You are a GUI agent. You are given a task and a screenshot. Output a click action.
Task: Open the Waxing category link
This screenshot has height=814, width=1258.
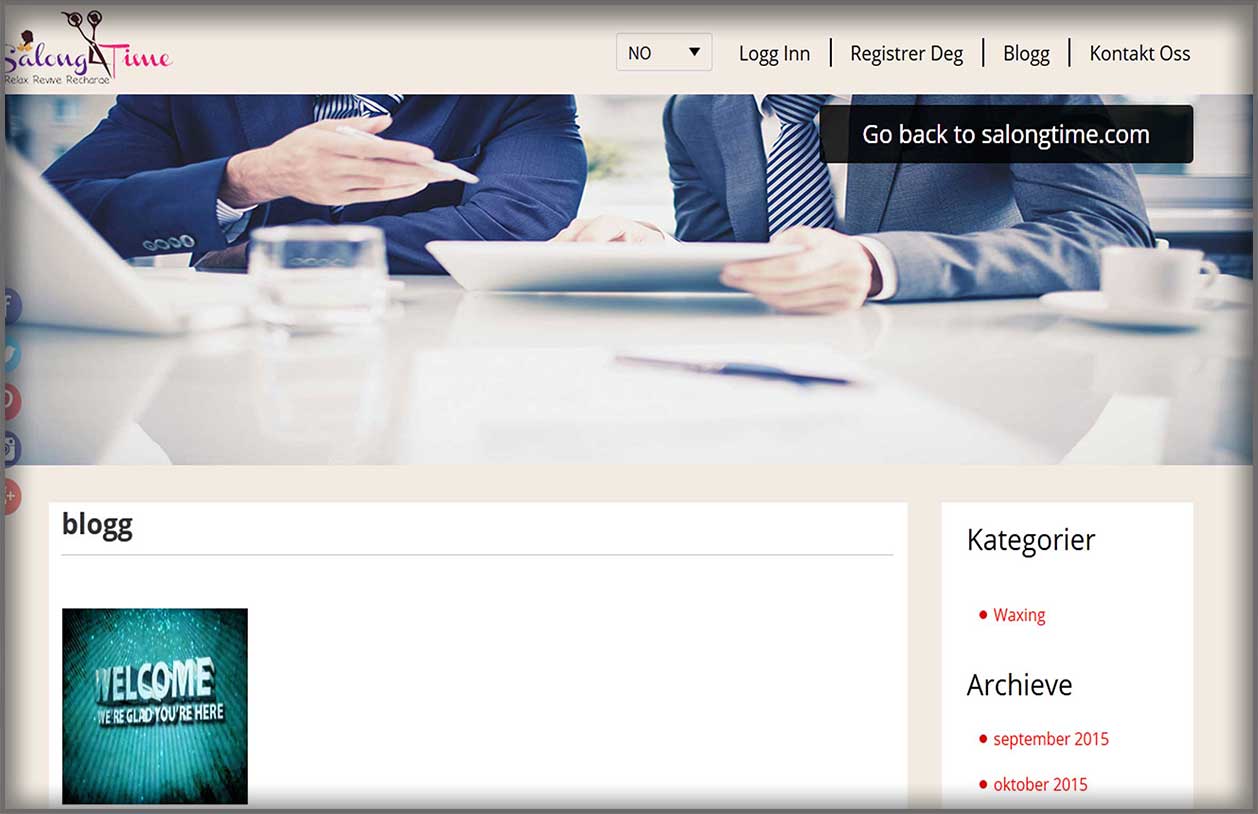point(1019,615)
